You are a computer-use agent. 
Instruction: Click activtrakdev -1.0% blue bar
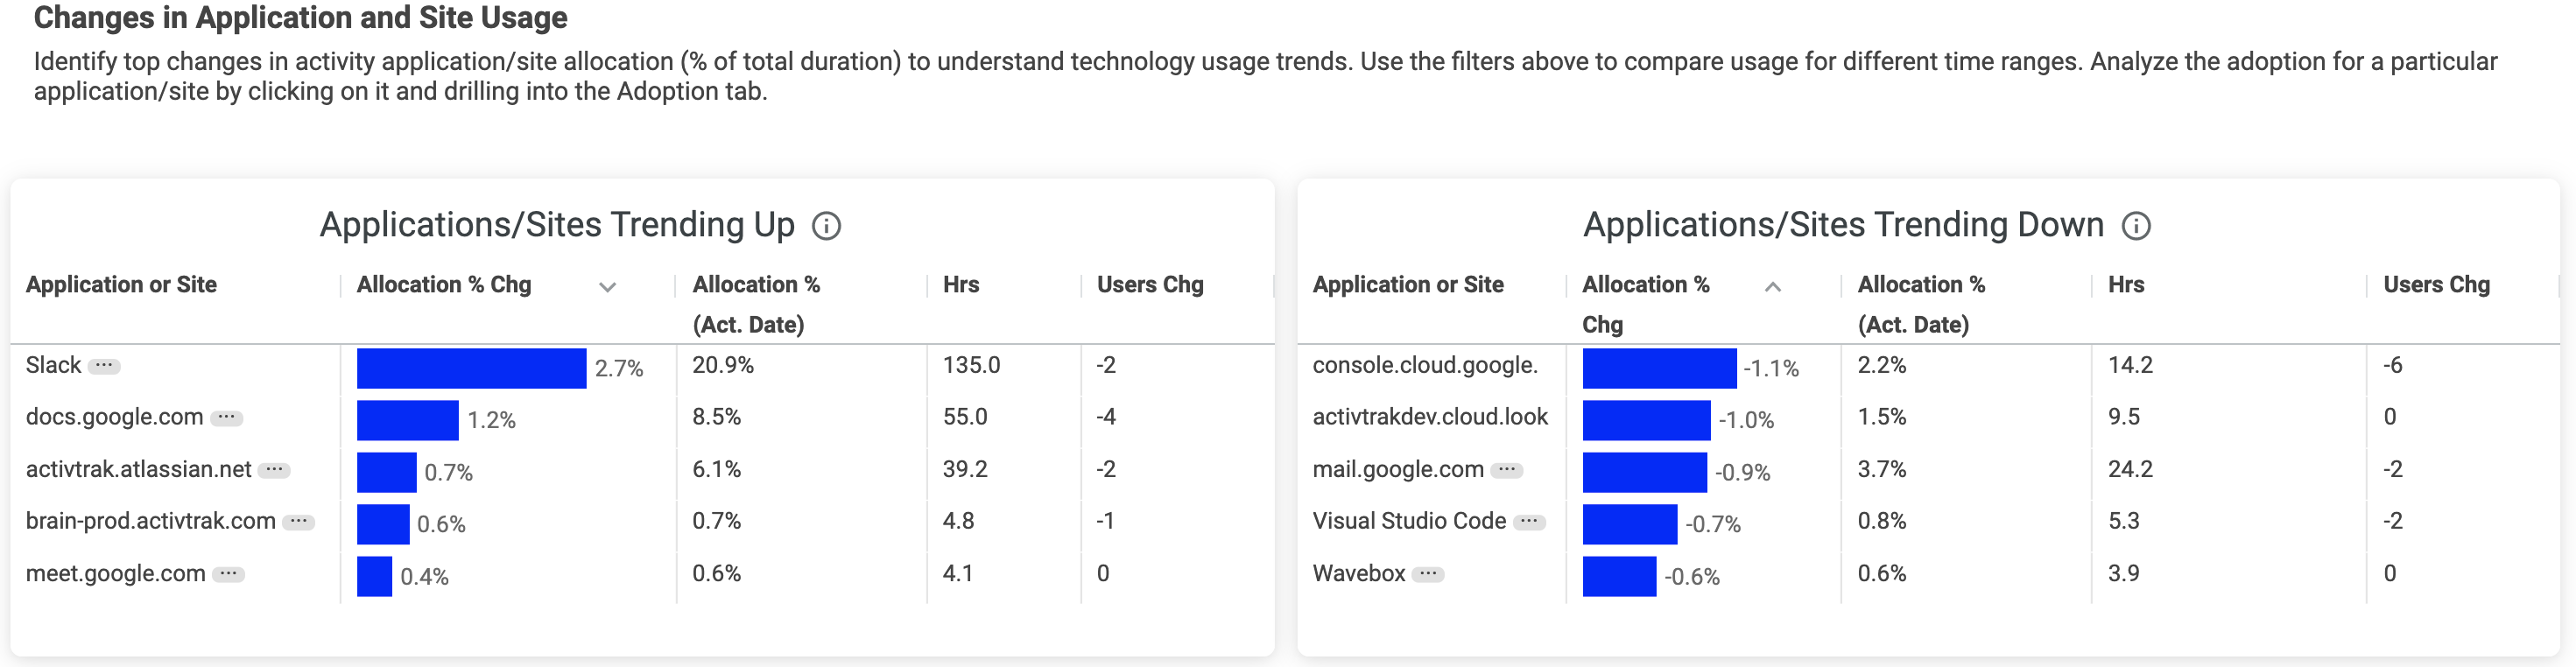[1646, 420]
